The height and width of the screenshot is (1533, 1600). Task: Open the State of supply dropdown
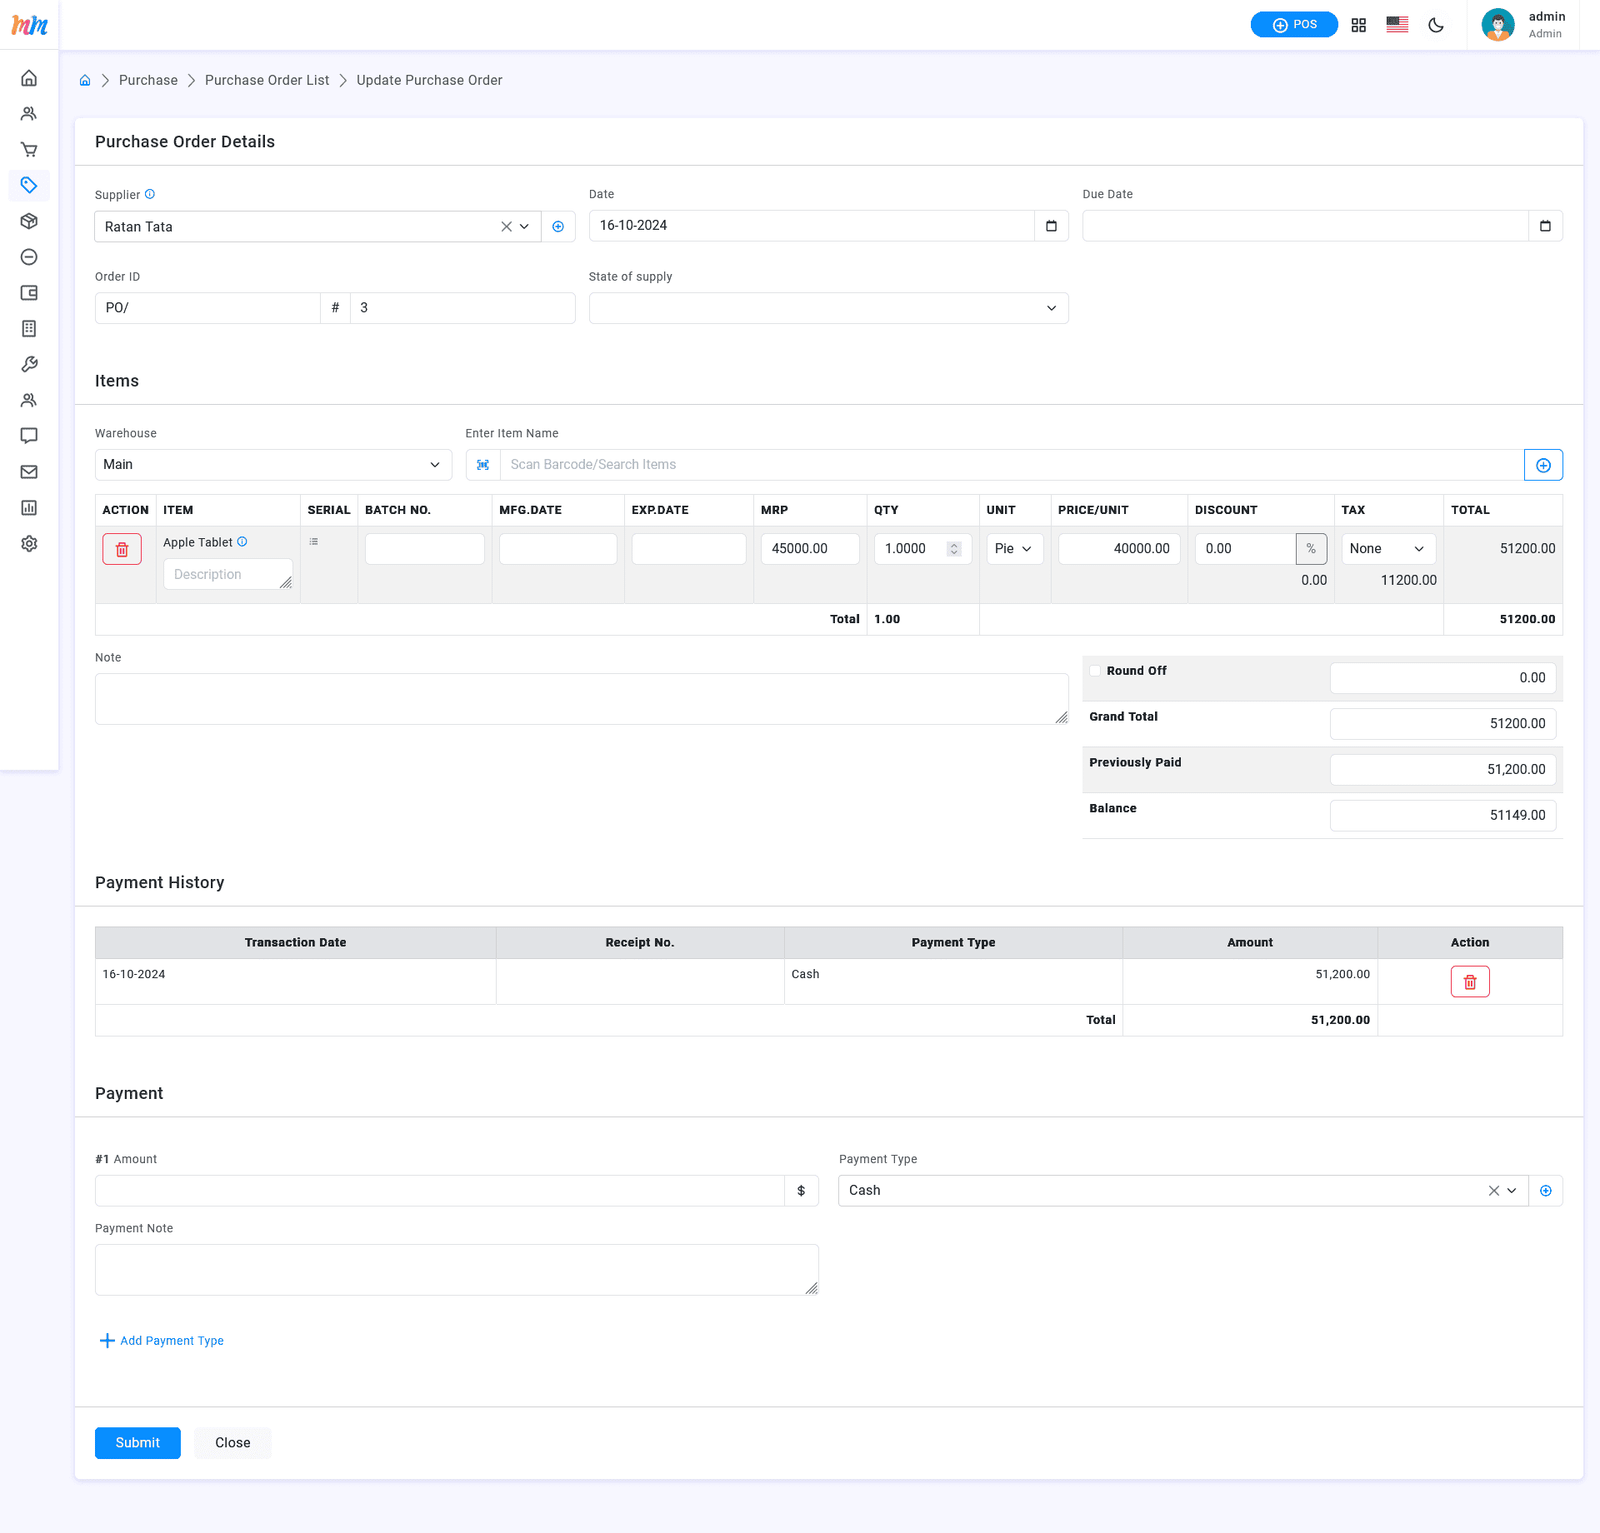[x=828, y=308]
